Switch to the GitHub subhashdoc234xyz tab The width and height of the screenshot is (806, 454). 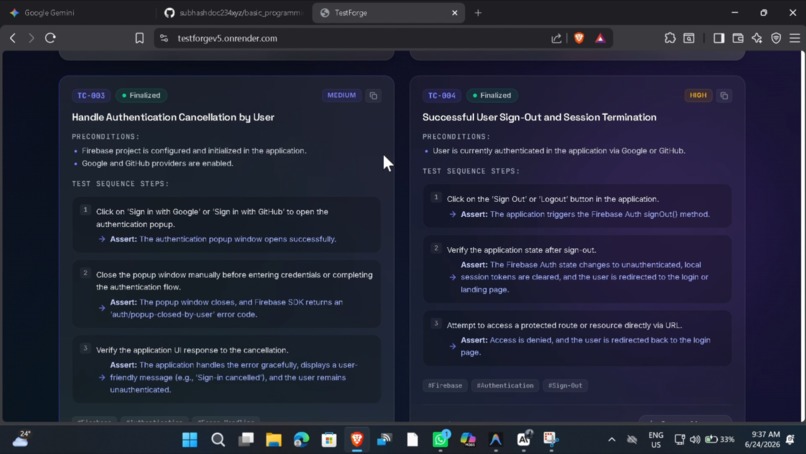pos(234,13)
